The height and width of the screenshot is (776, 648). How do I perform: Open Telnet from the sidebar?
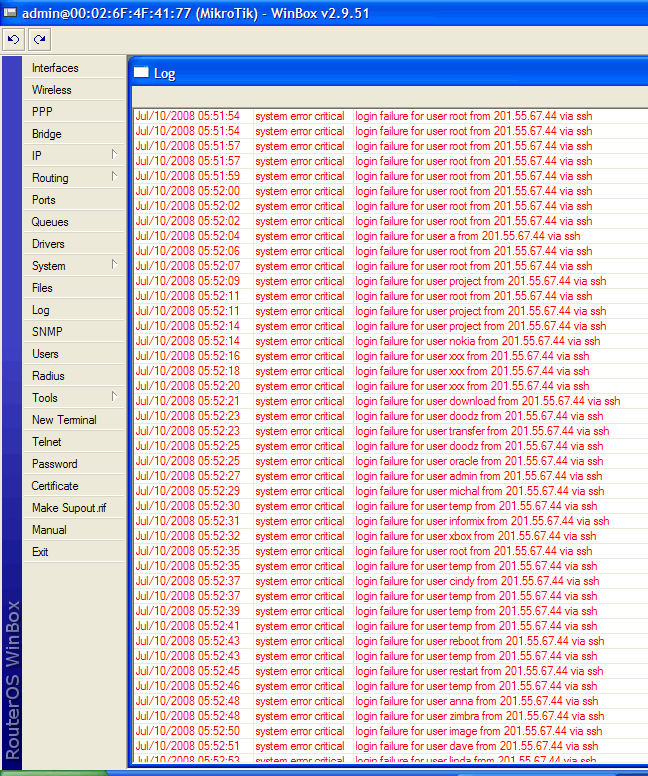coord(74,442)
